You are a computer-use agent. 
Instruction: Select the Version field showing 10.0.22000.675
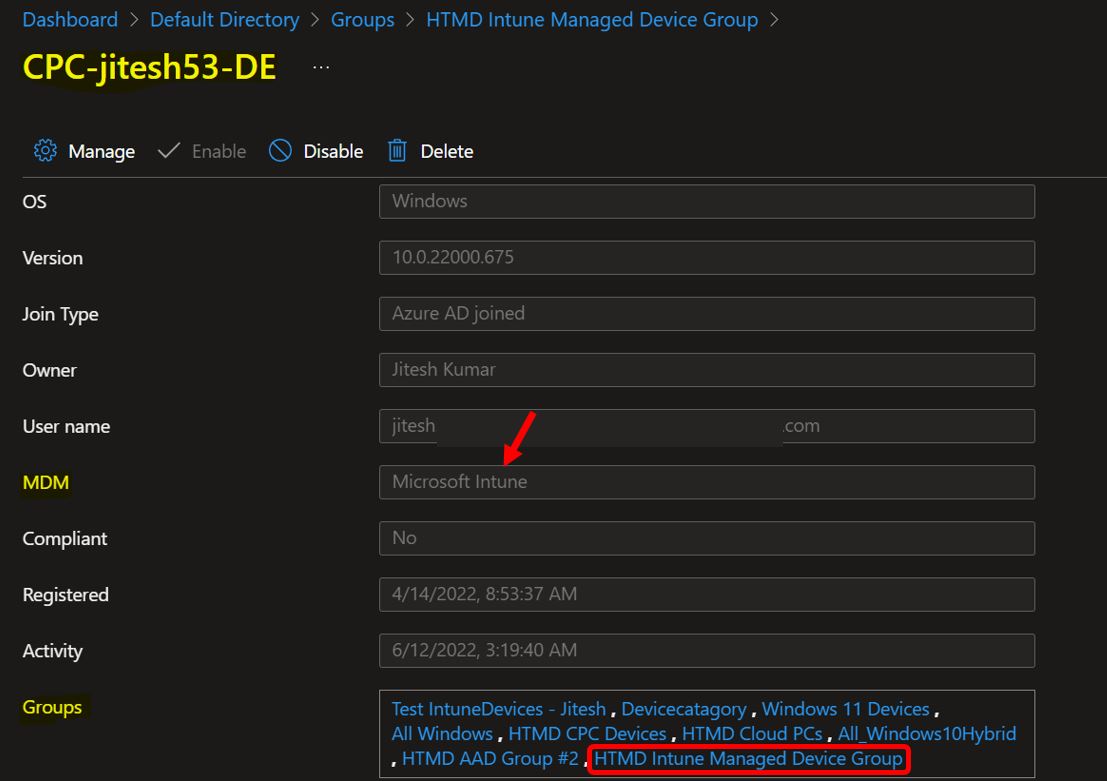pos(706,257)
